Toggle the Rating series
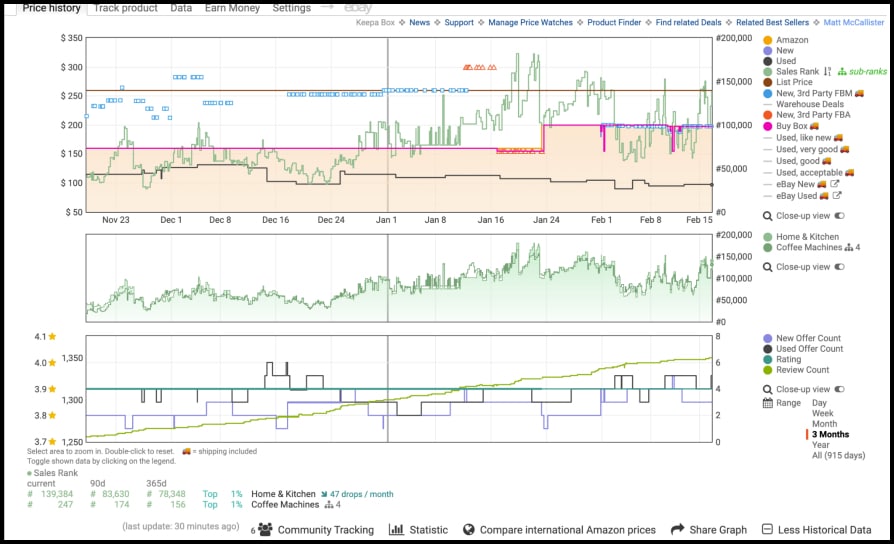 point(782,359)
